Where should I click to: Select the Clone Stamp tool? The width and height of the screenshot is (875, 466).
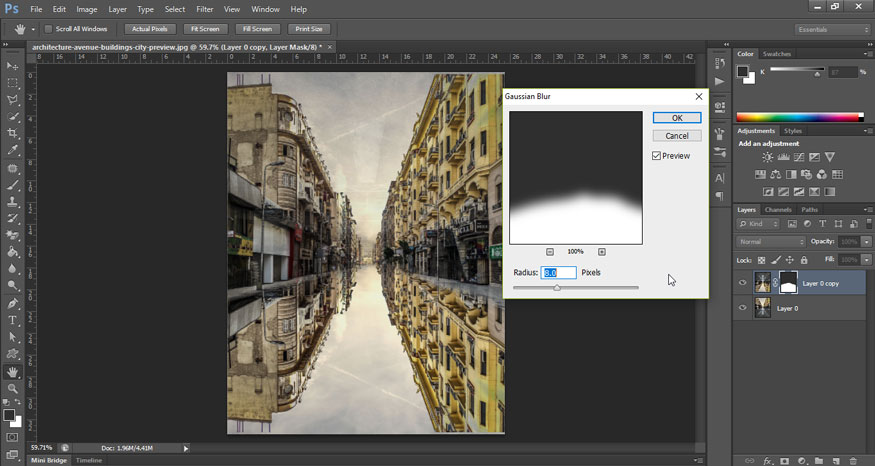12,201
